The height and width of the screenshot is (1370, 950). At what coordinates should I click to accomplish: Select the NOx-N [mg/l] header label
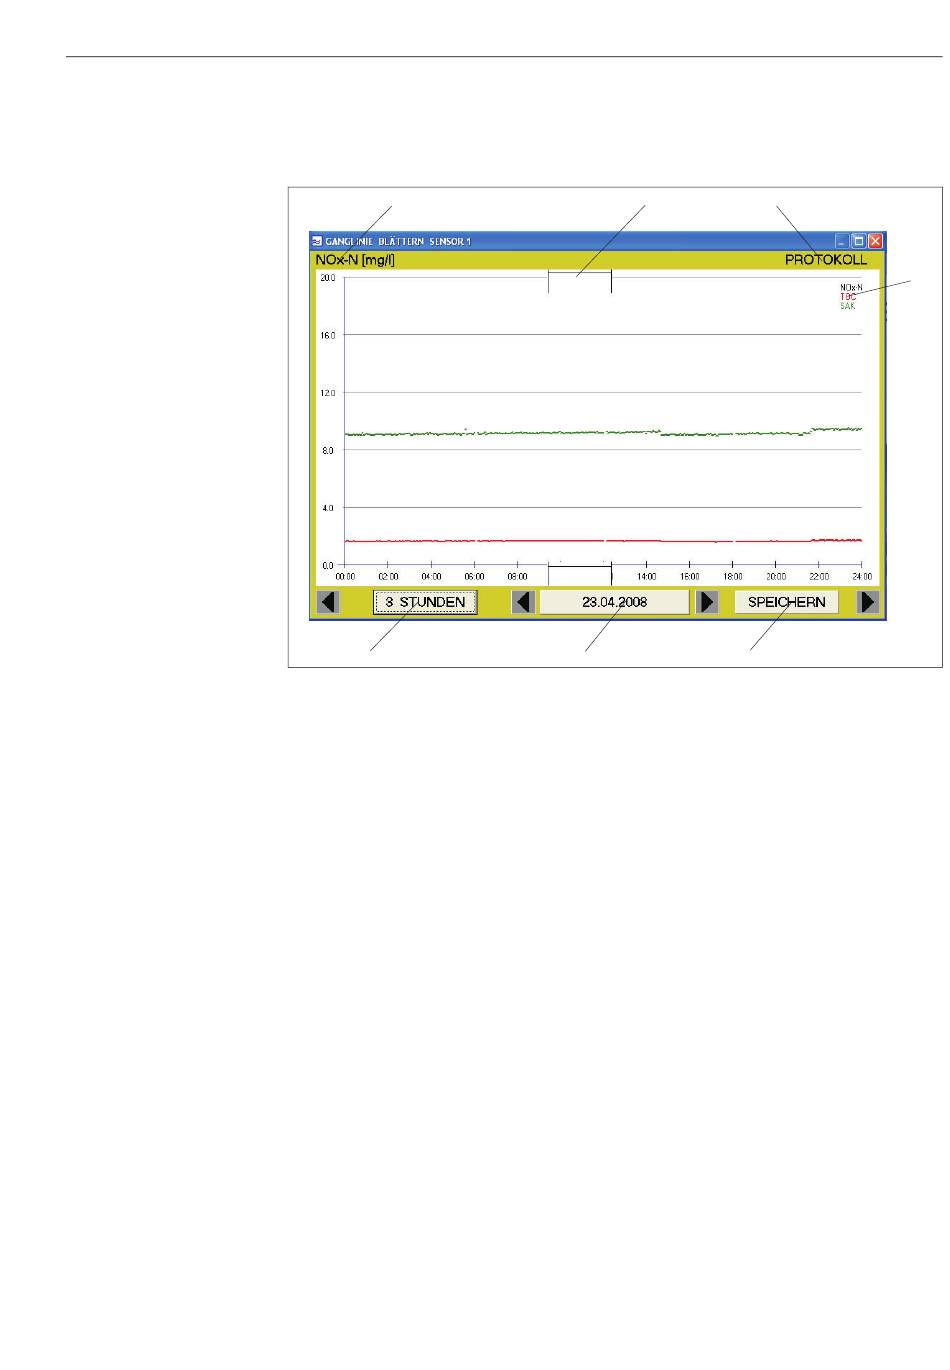[355, 259]
